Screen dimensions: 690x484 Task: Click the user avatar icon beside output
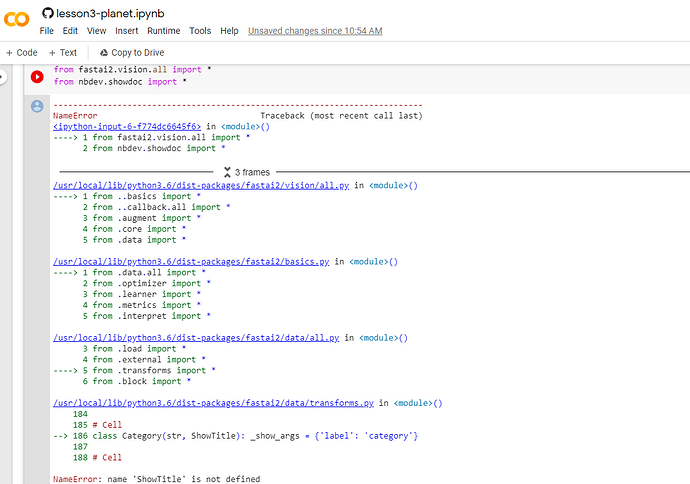click(37, 106)
